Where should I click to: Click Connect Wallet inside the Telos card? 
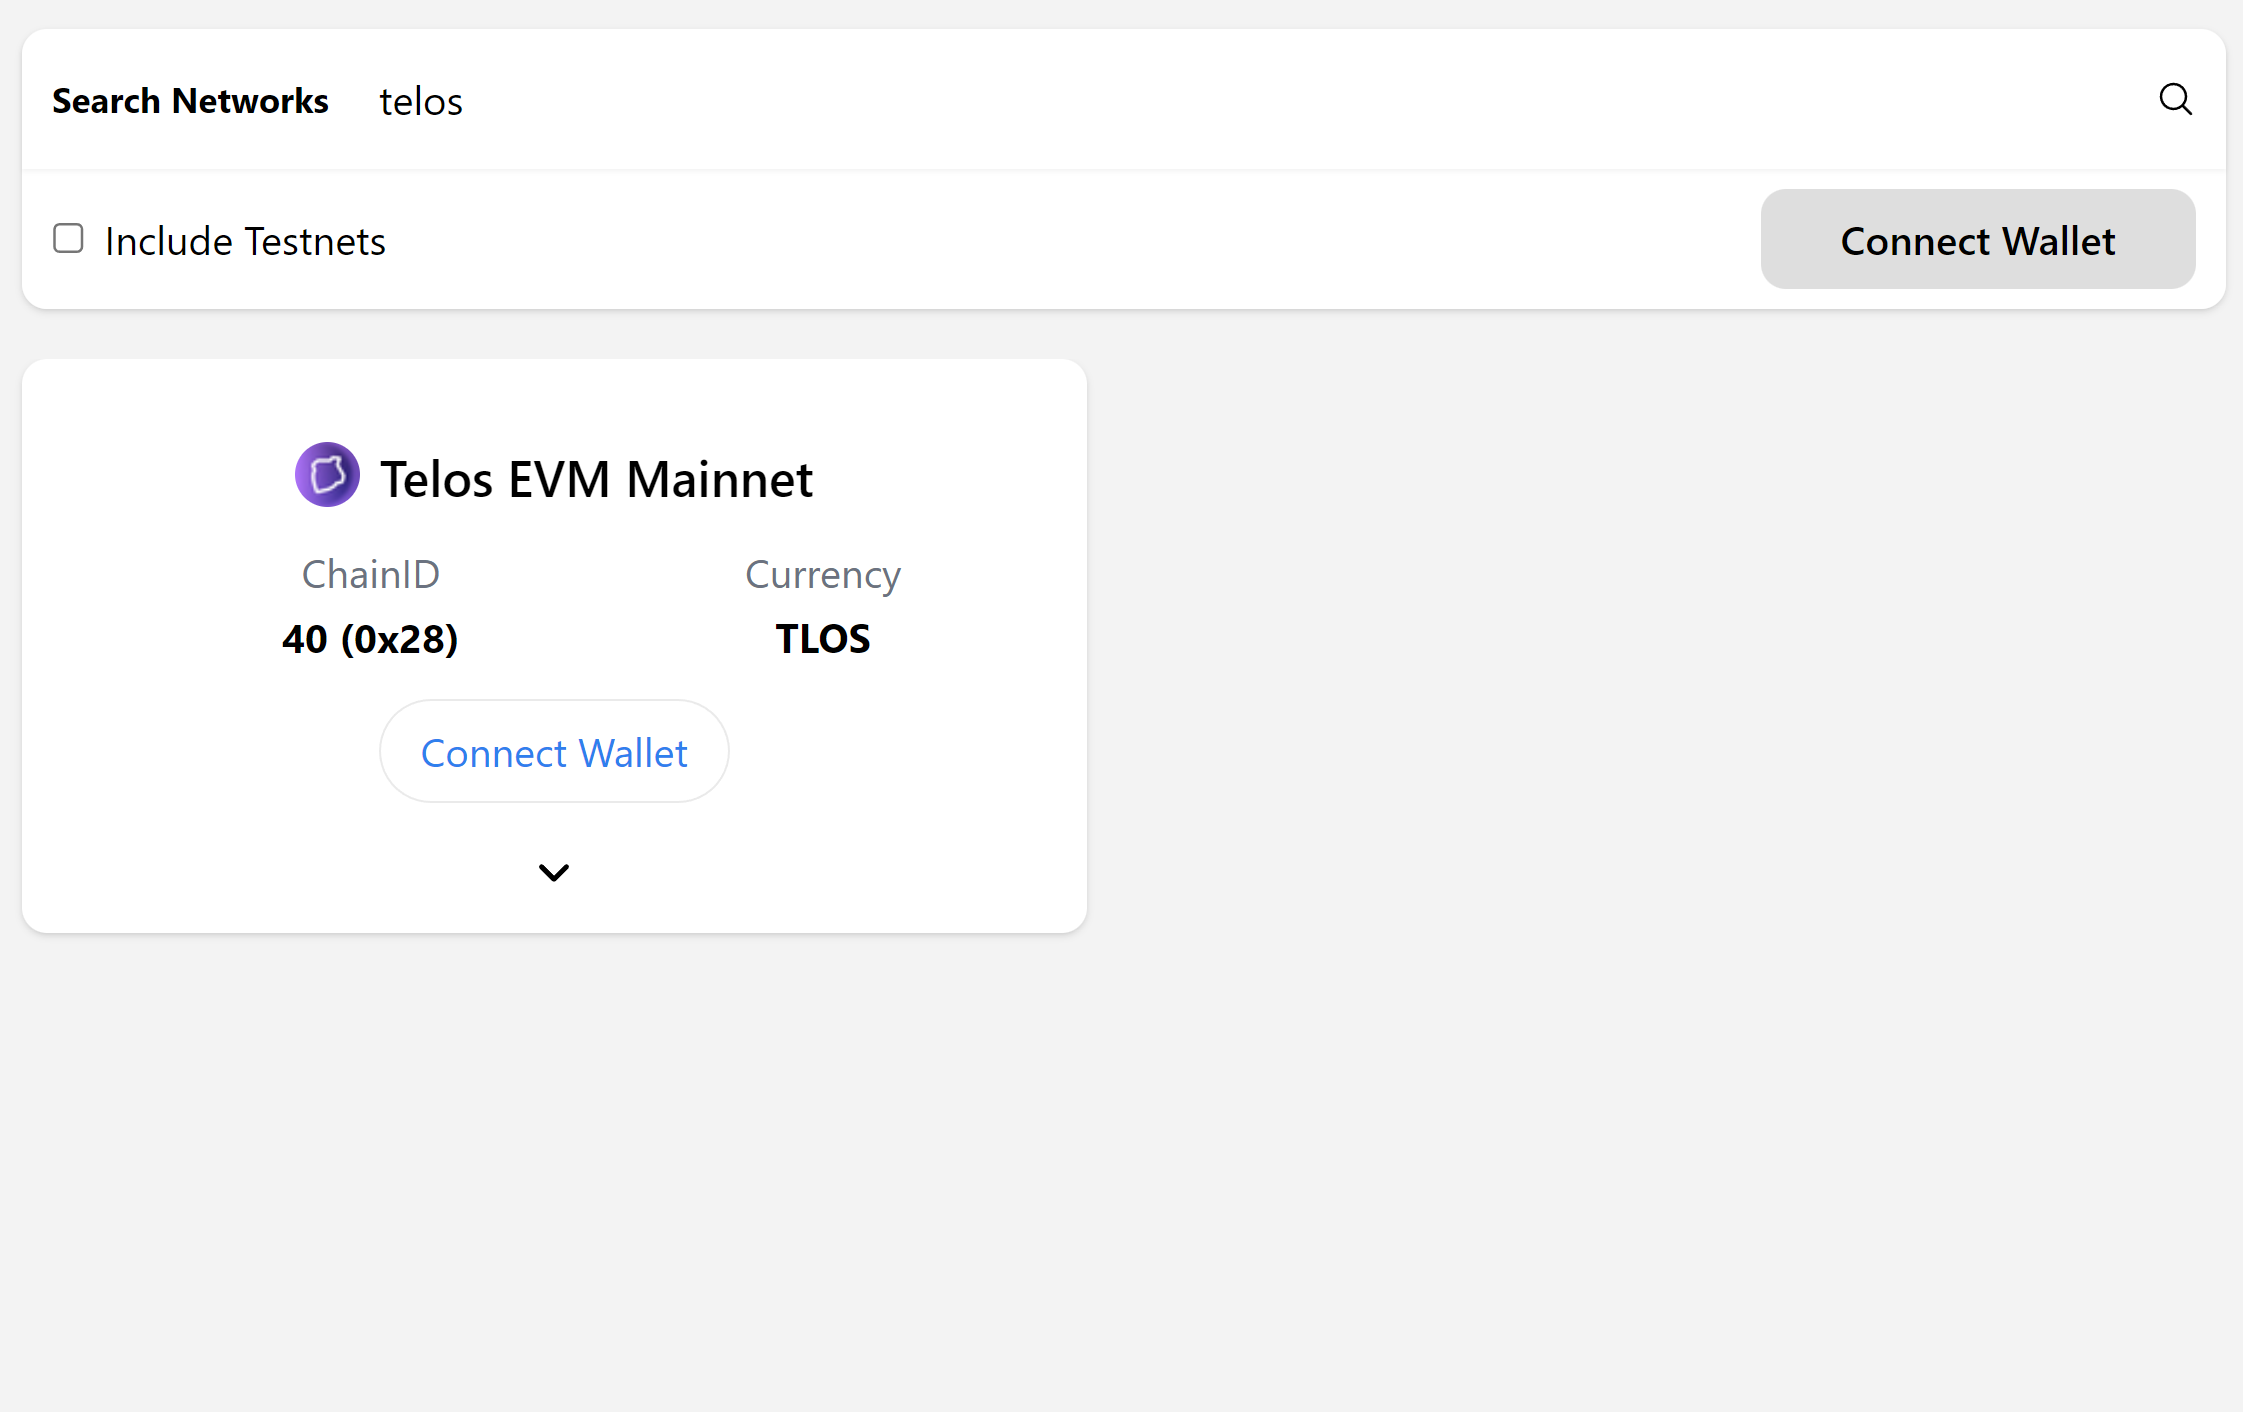tap(553, 751)
